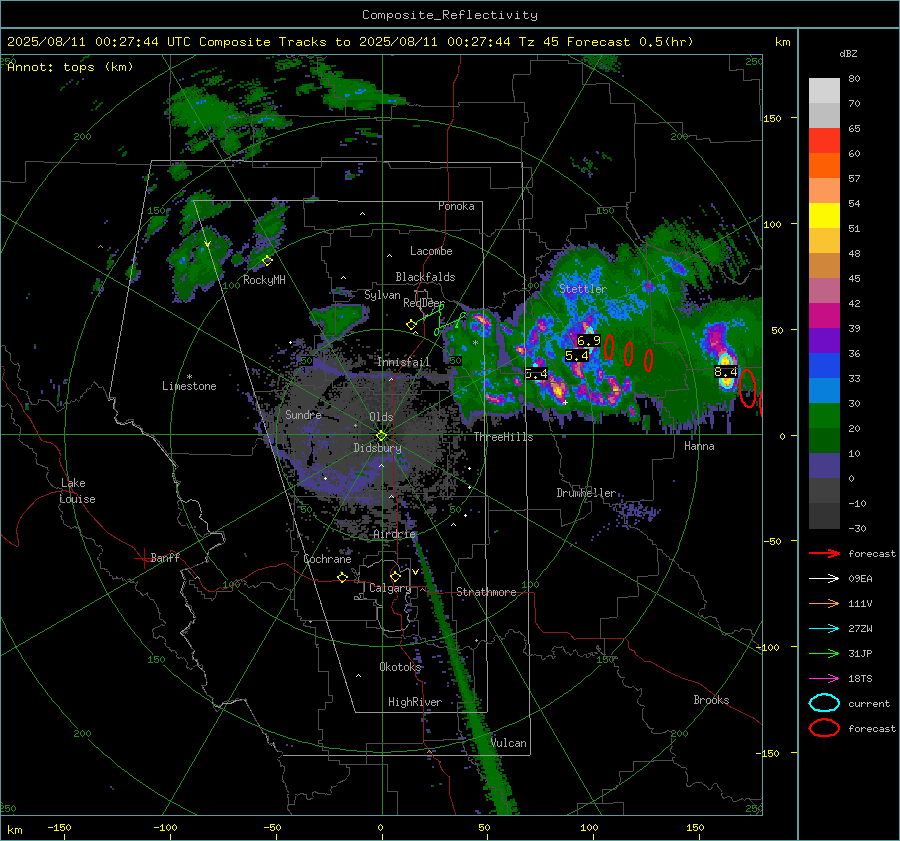Pick the yellow 54–51 dBZ color swatch
Viewport: 900px width, 841px height.
coord(824,216)
